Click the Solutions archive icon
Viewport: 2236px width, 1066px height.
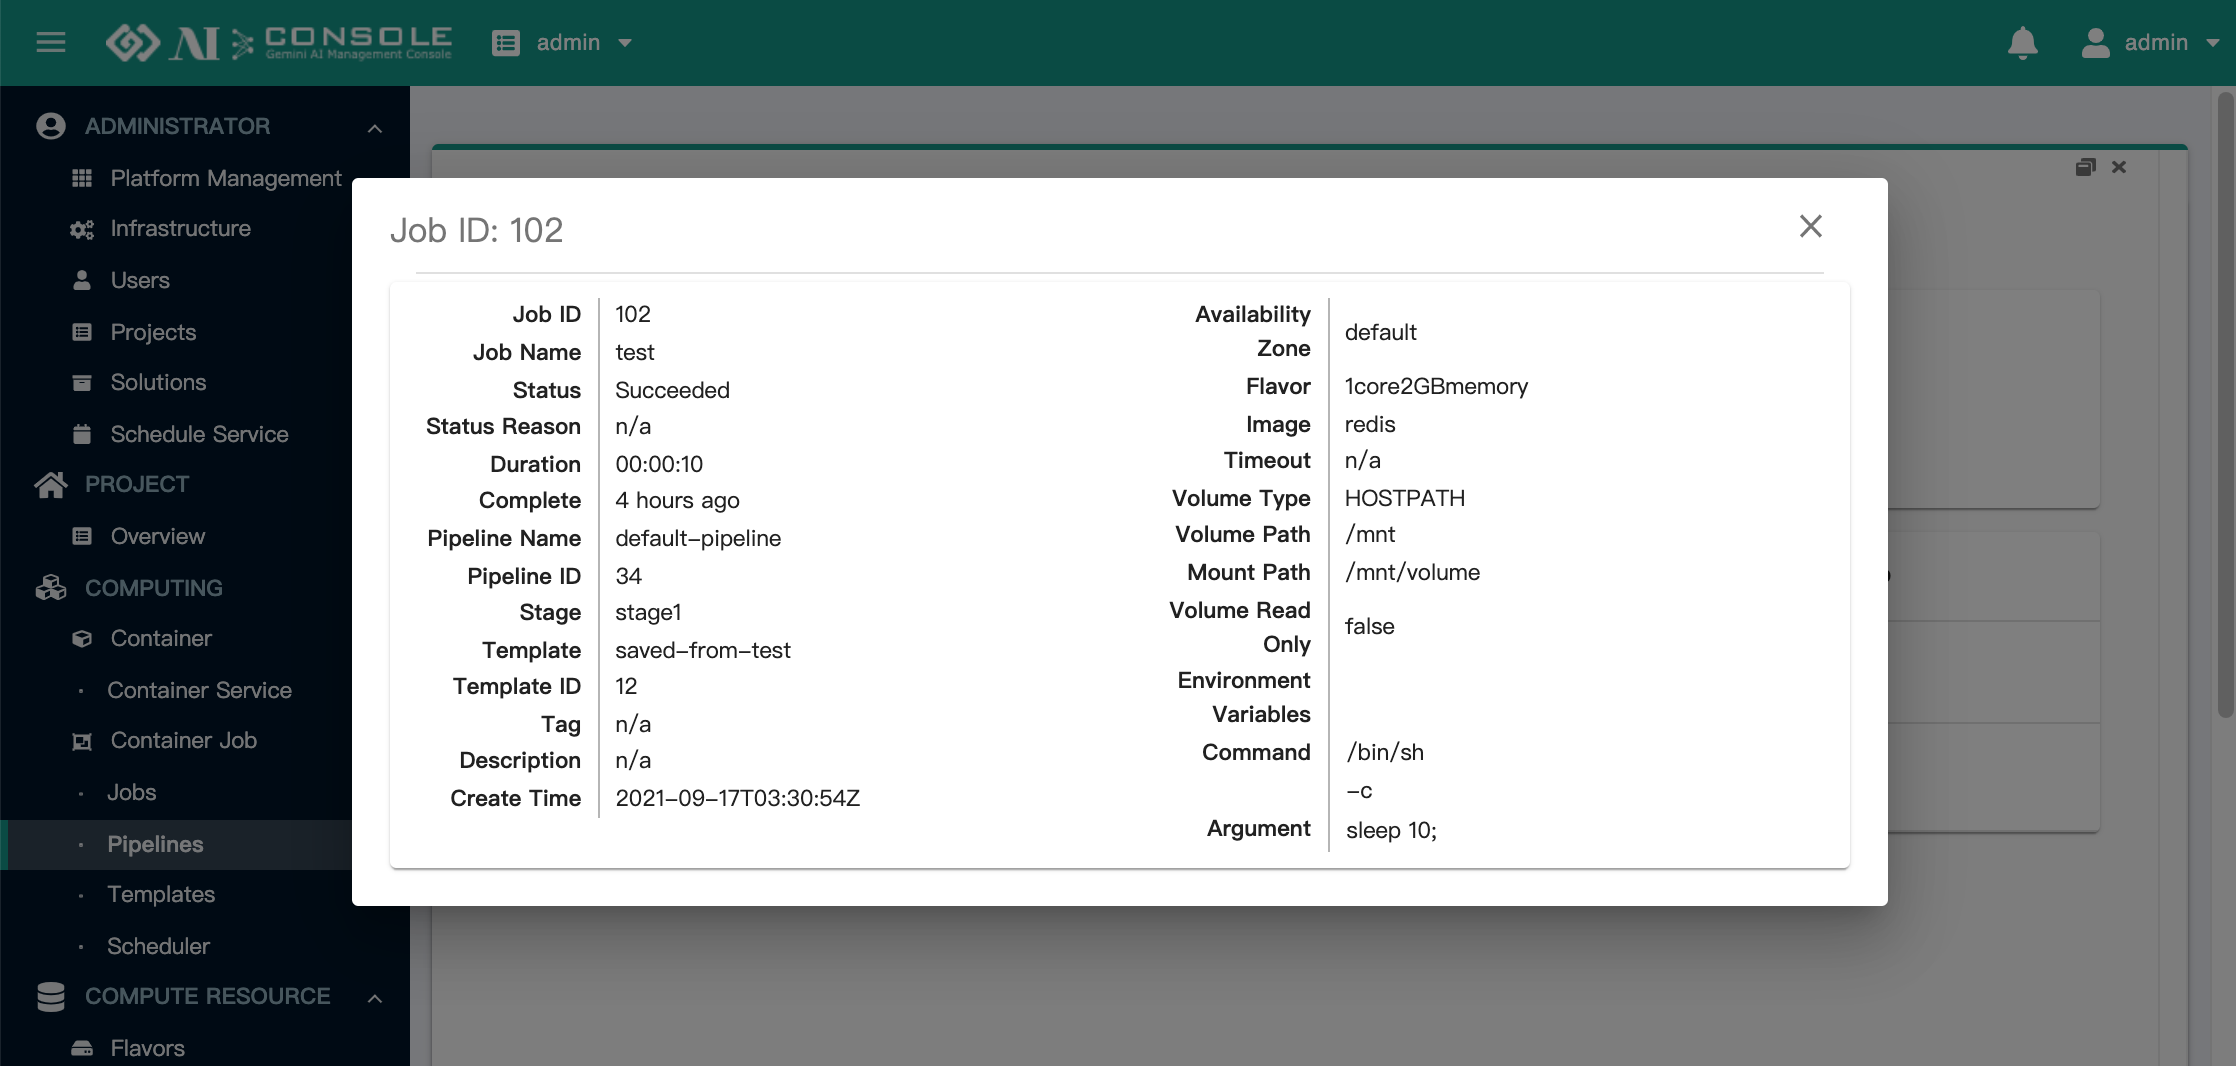(82, 383)
